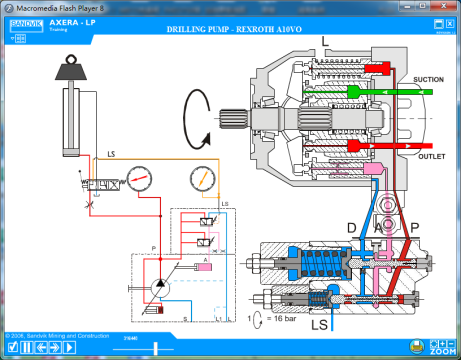461x360 pixels.
Task: Click the pink control piston A in the schematic
Action: tap(204, 267)
